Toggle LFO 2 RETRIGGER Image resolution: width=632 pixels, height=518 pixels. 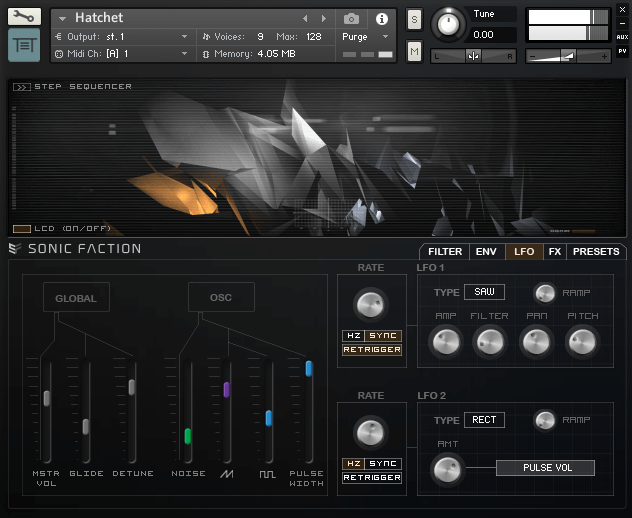tap(372, 478)
